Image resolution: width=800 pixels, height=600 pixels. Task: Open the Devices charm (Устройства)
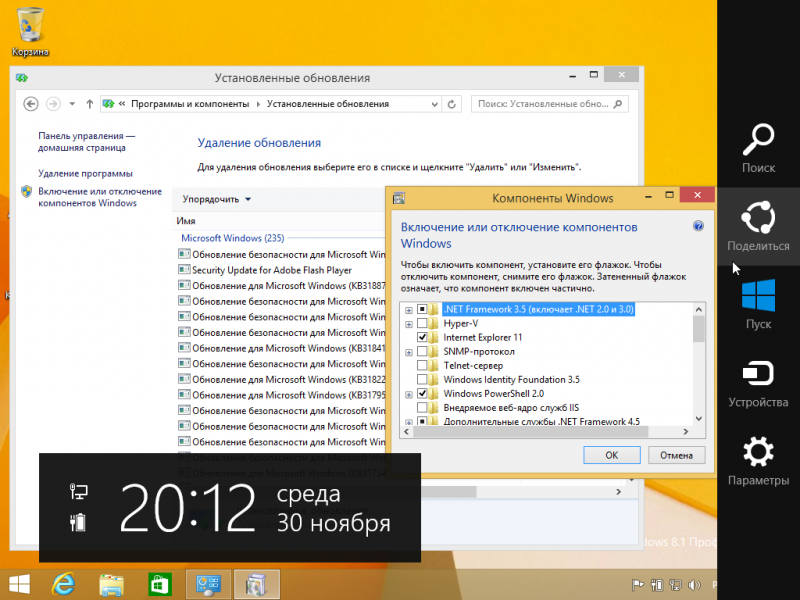(x=758, y=383)
